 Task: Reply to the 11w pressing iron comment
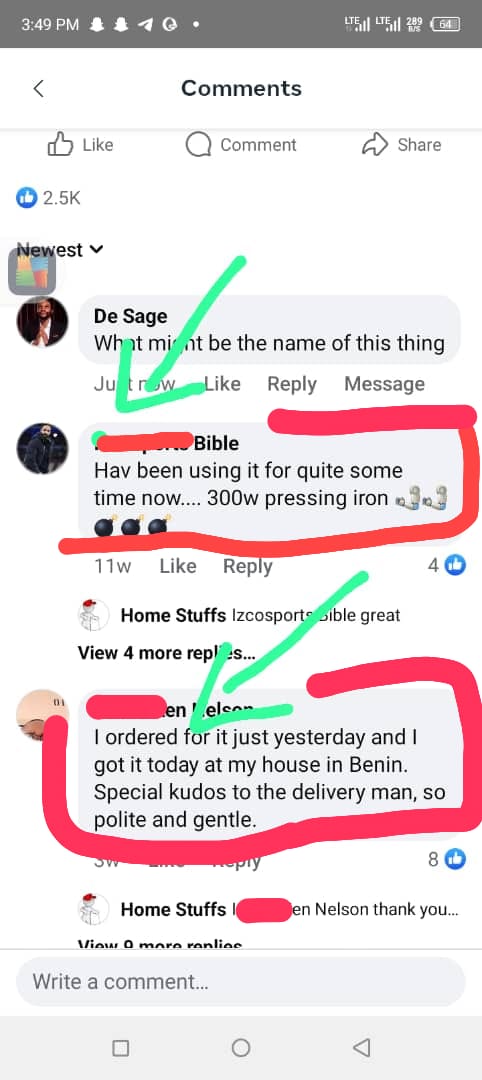[x=248, y=565]
